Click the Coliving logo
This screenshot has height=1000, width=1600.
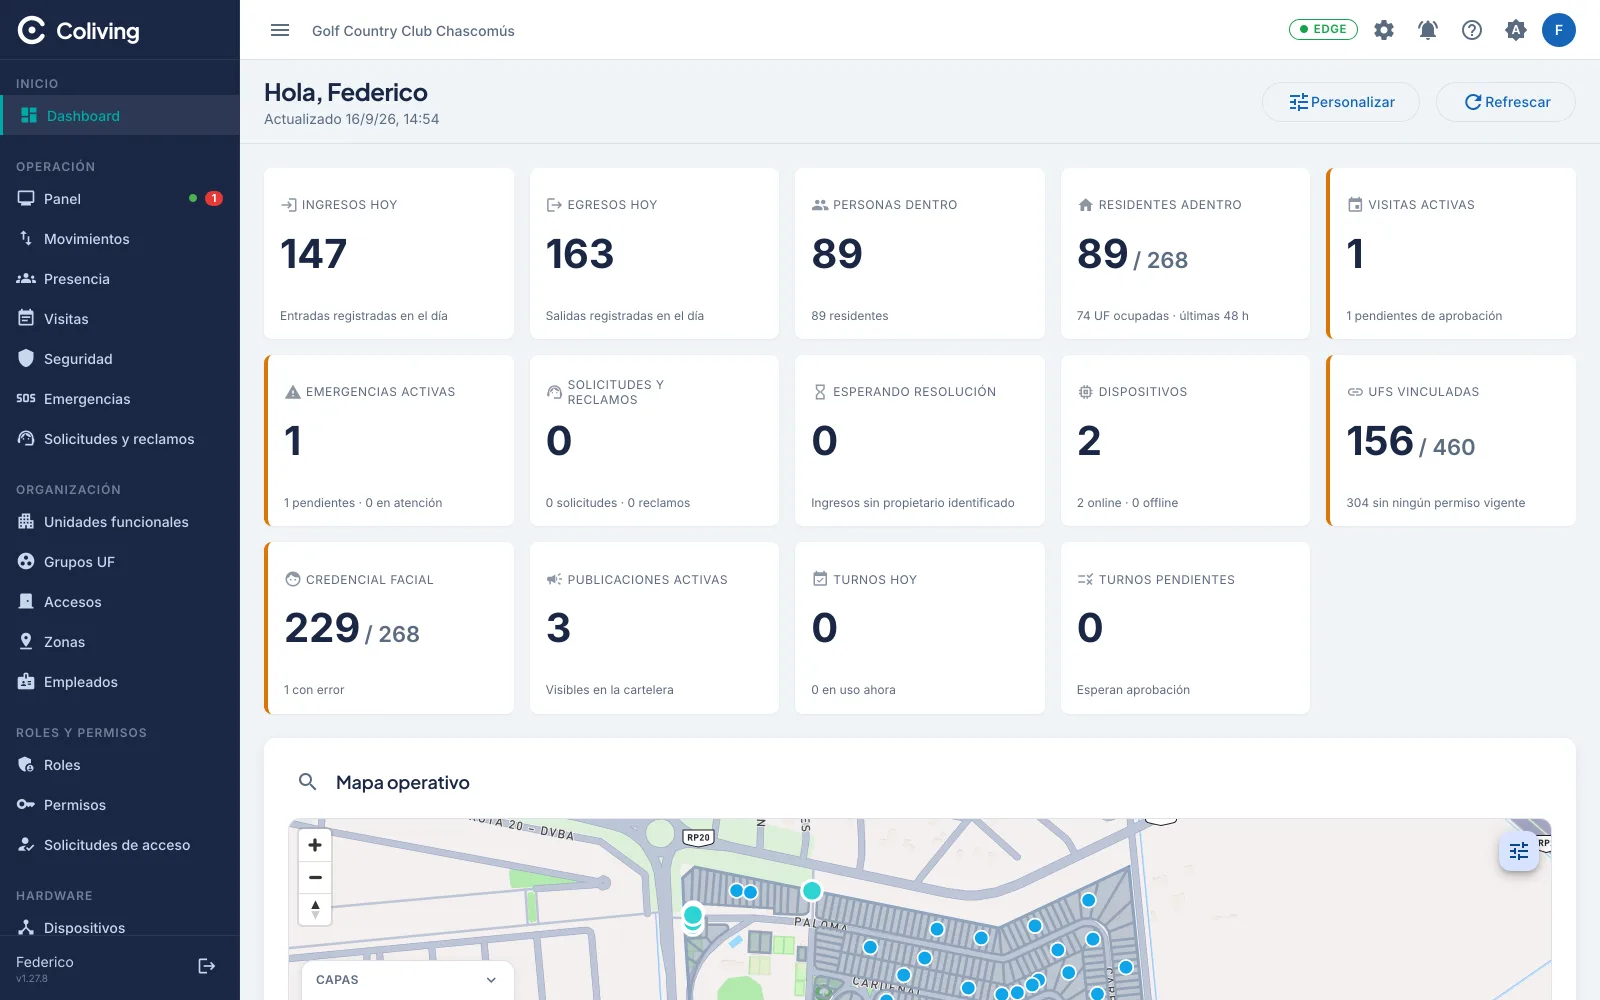pos(79,31)
